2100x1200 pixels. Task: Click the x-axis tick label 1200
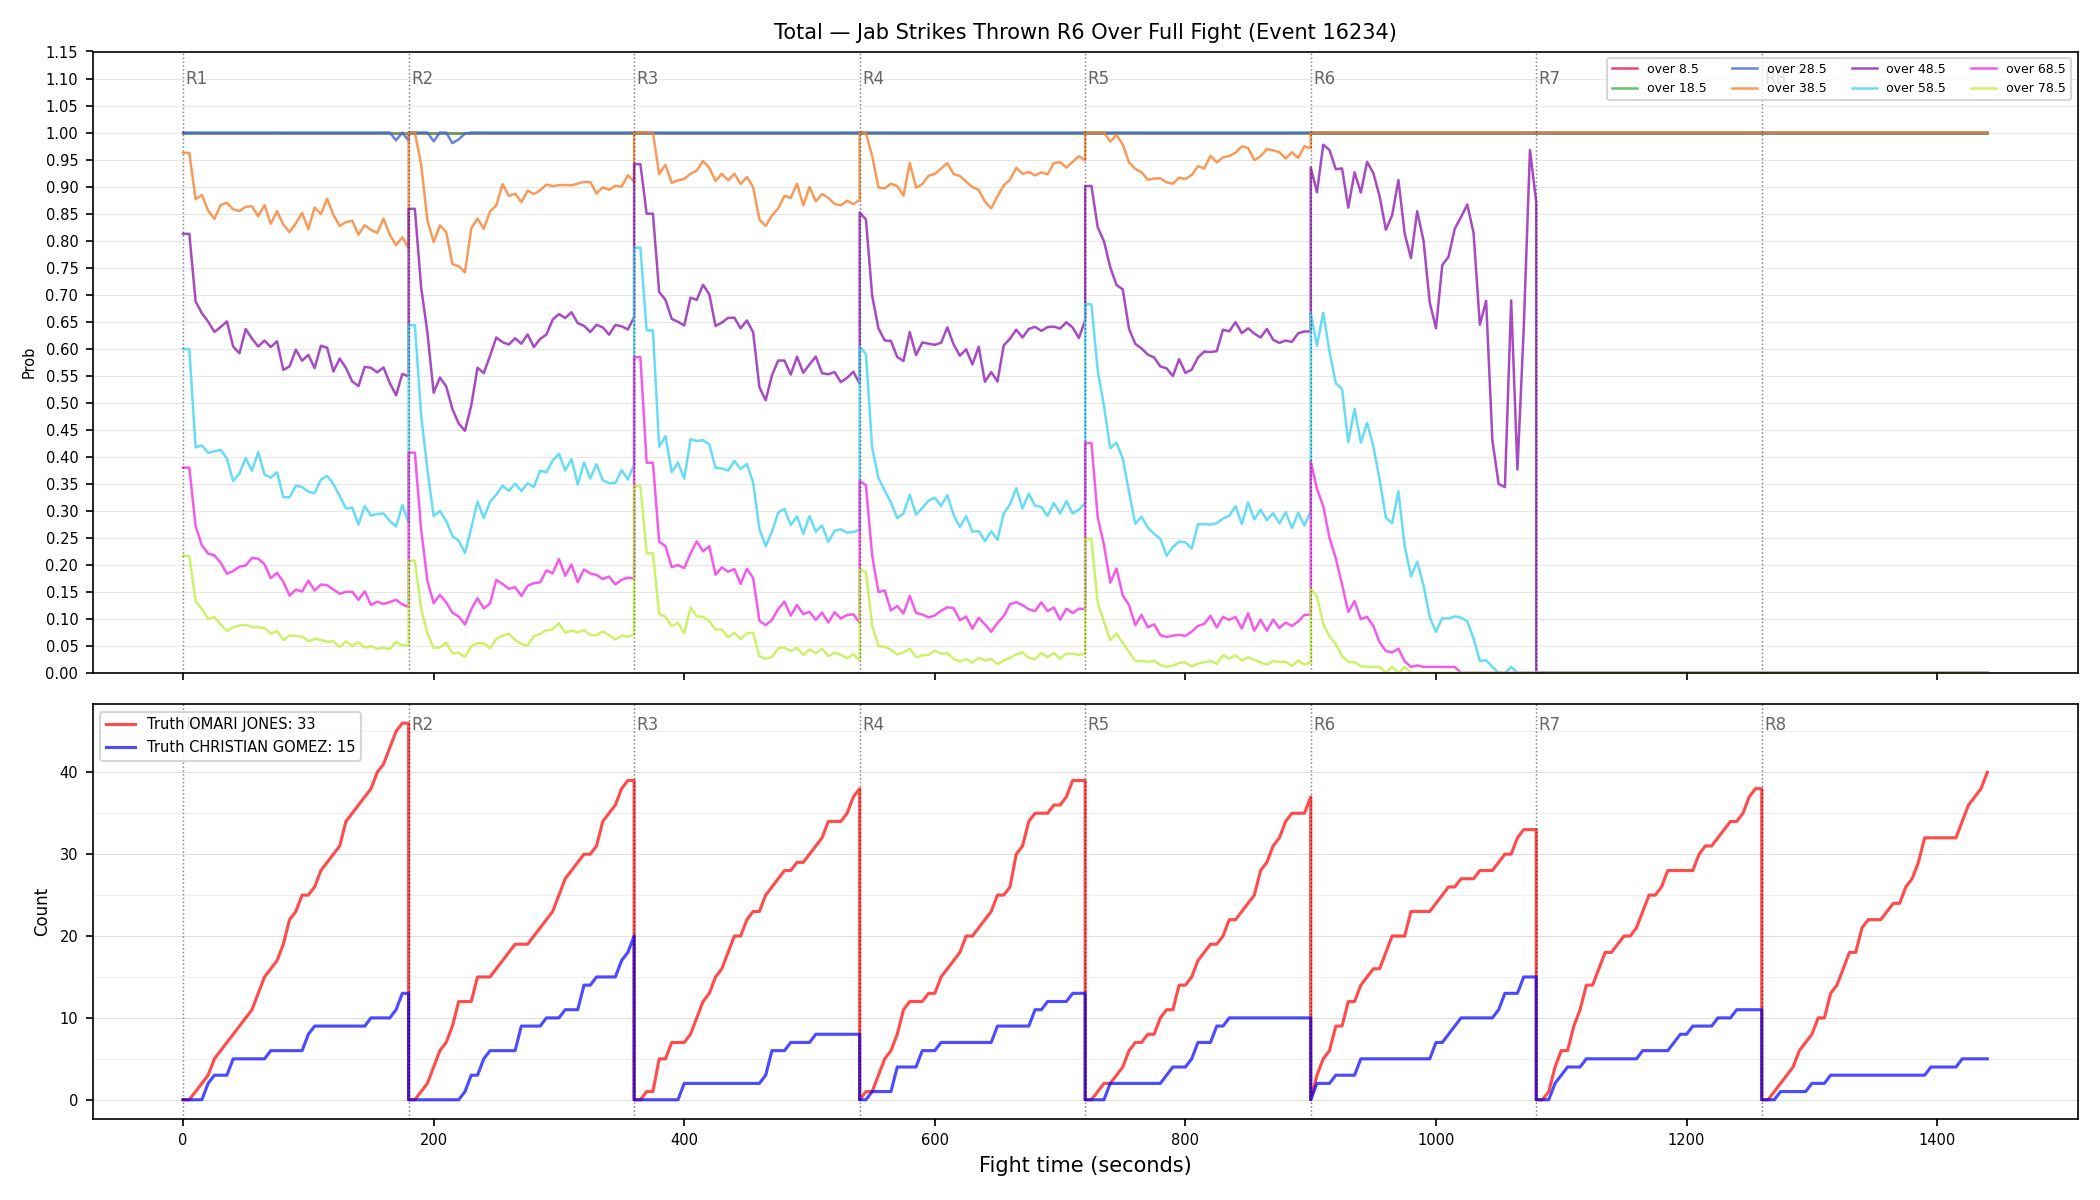1687,1139
